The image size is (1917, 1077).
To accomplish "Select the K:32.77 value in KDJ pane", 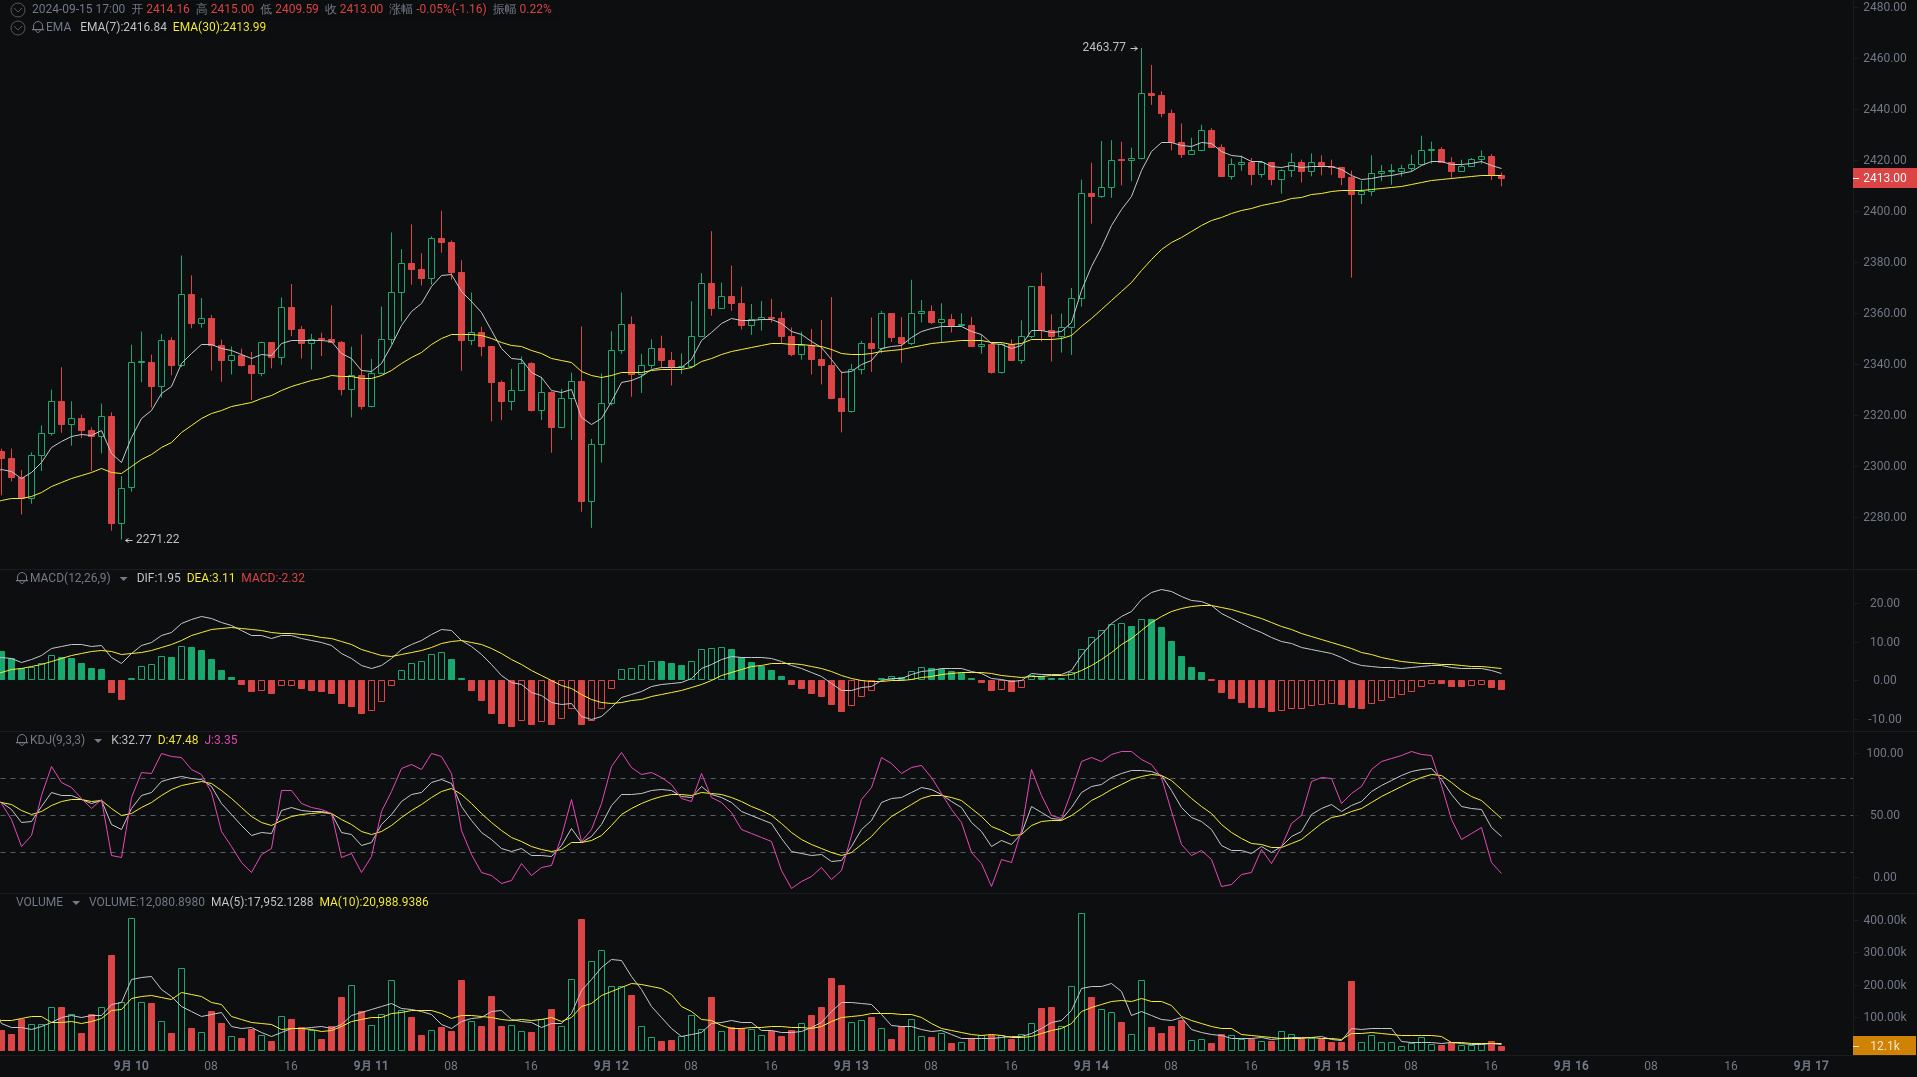I will tap(131, 740).
